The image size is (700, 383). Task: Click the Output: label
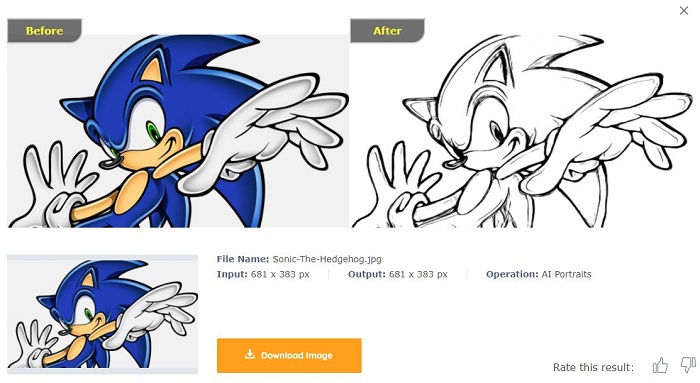pyautogui.click(x=367, y=274)
